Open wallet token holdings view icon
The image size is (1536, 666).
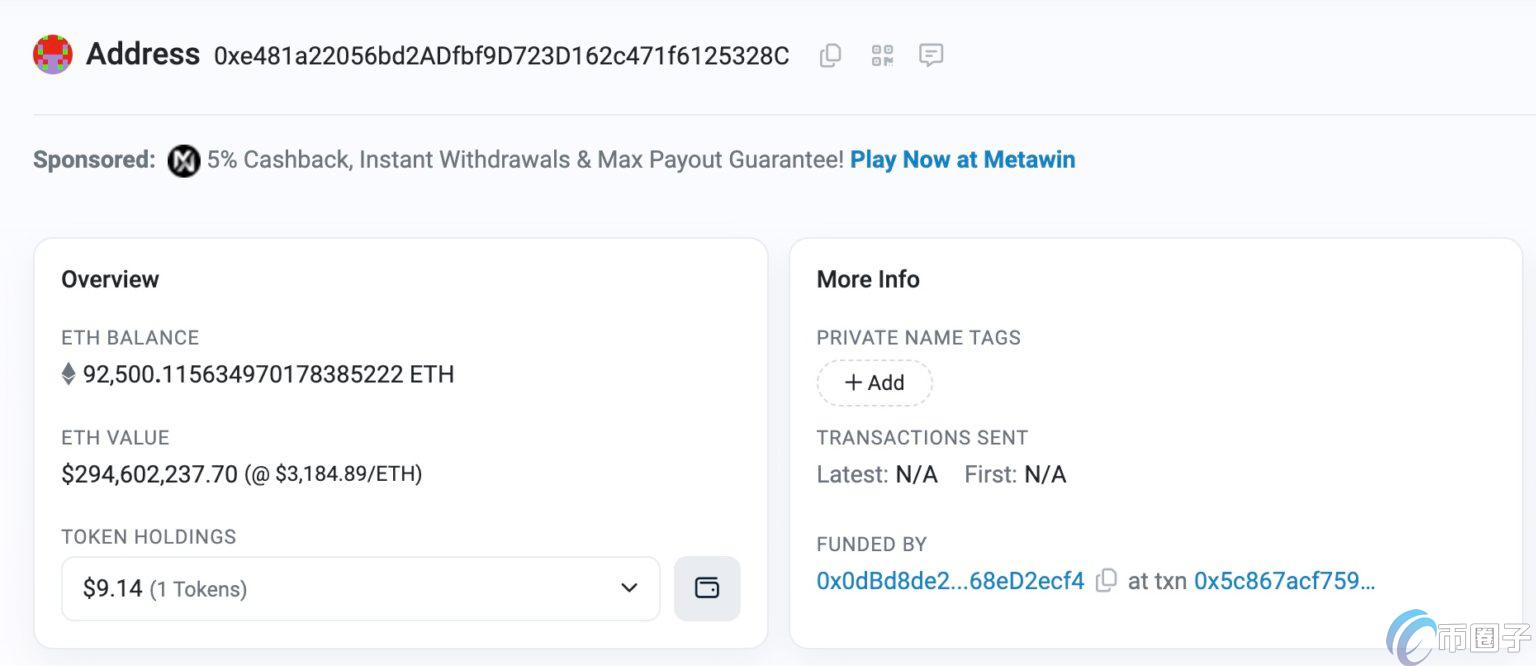(707, 588)
